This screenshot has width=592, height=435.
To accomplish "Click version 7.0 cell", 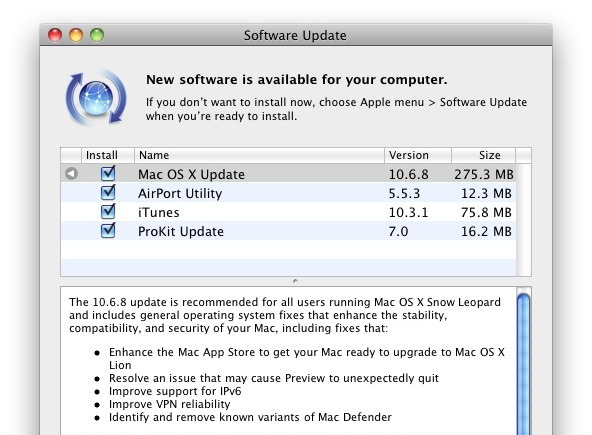I will pyautogui.click(x=398, y=231).
